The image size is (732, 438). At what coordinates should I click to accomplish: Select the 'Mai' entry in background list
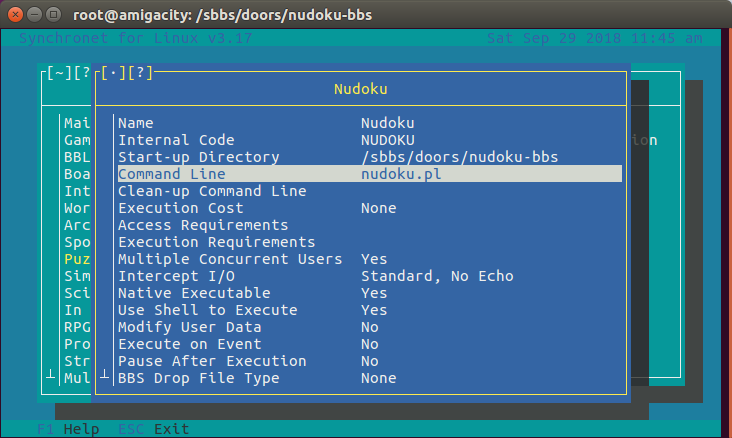pos(77,123)
